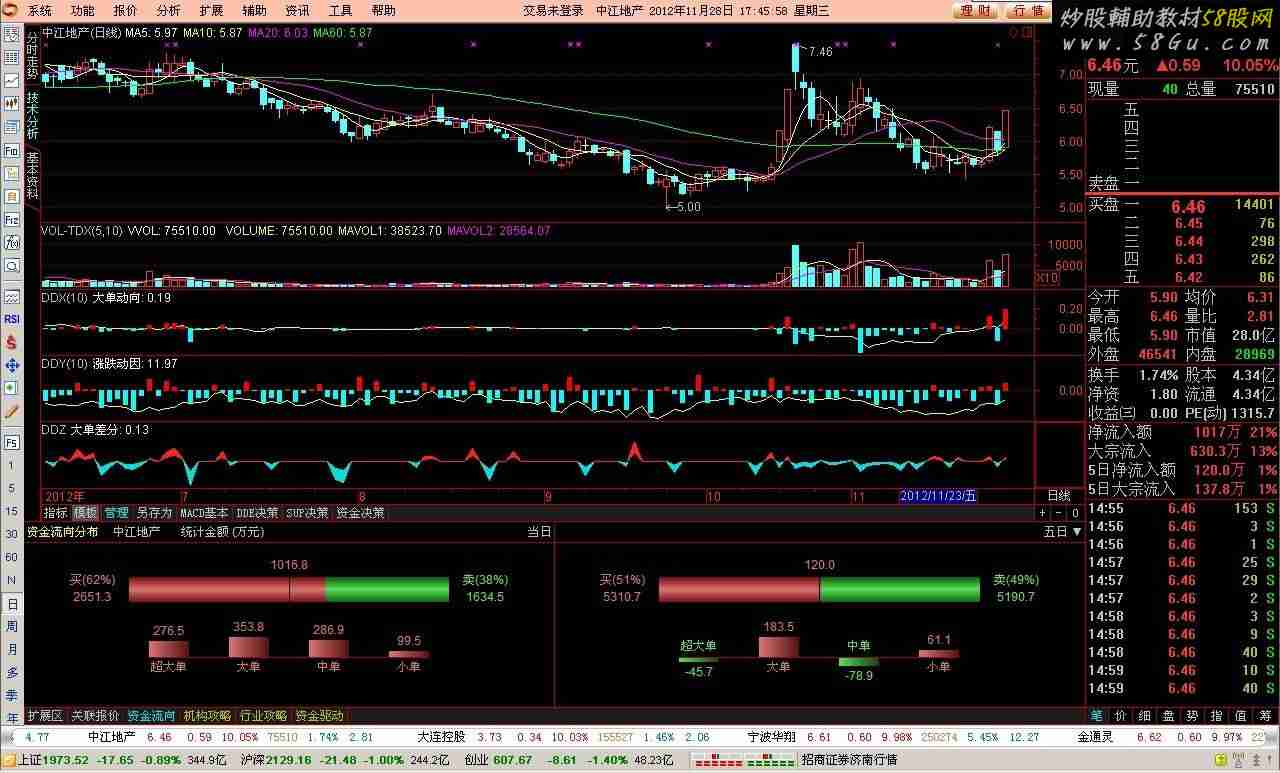Click the red dollar sign icon
Screen dimensions: 1280x773
(12, 341)
